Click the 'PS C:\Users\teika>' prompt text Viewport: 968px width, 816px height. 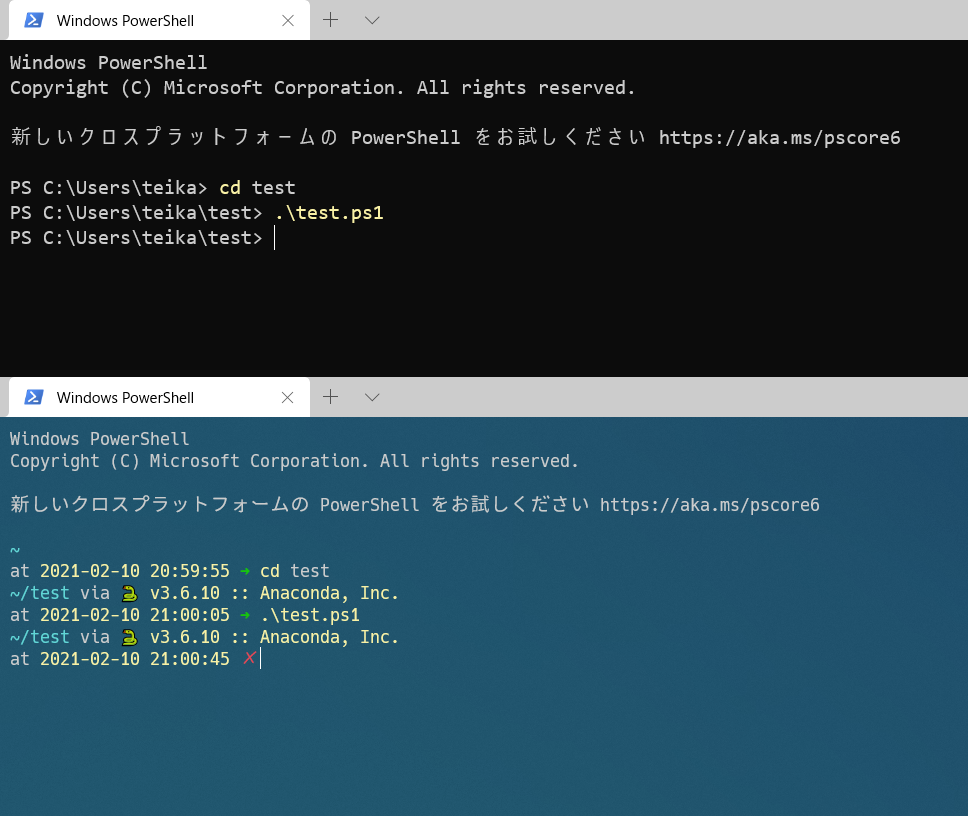coord(109,188)
